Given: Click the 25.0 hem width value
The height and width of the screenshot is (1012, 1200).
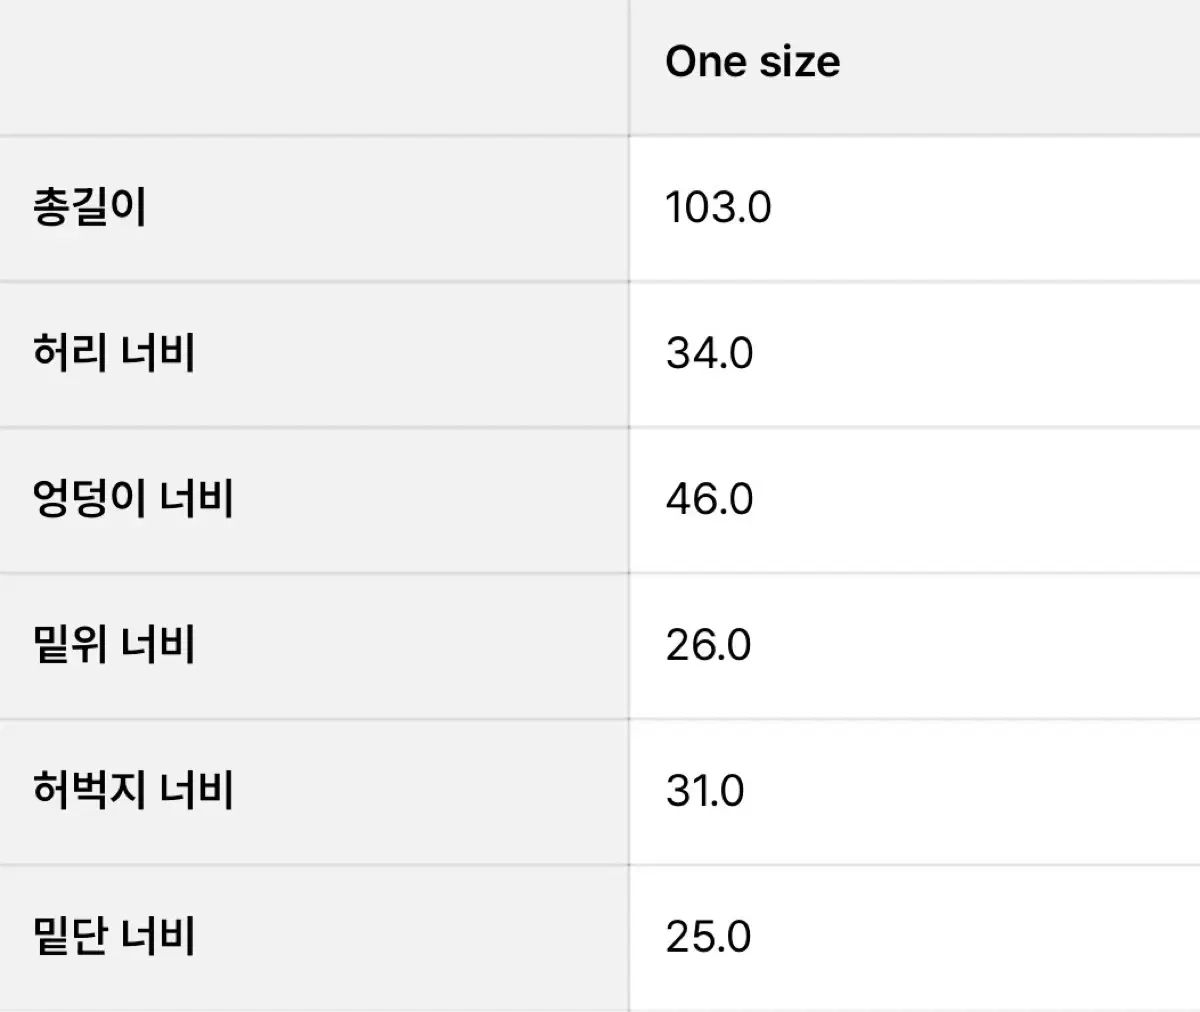Looking at the screenshot, I should coord(708,938).
